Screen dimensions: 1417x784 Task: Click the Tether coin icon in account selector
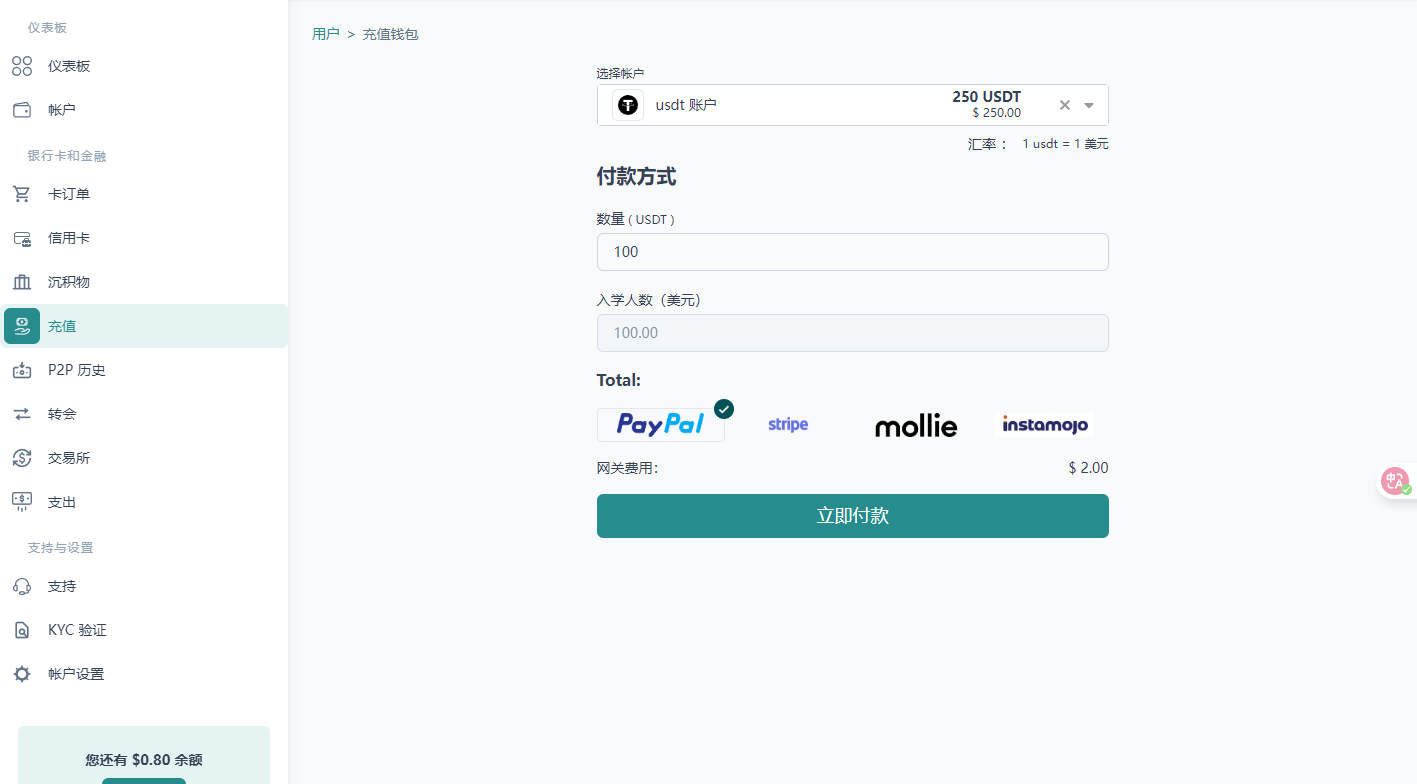[628, 105]
